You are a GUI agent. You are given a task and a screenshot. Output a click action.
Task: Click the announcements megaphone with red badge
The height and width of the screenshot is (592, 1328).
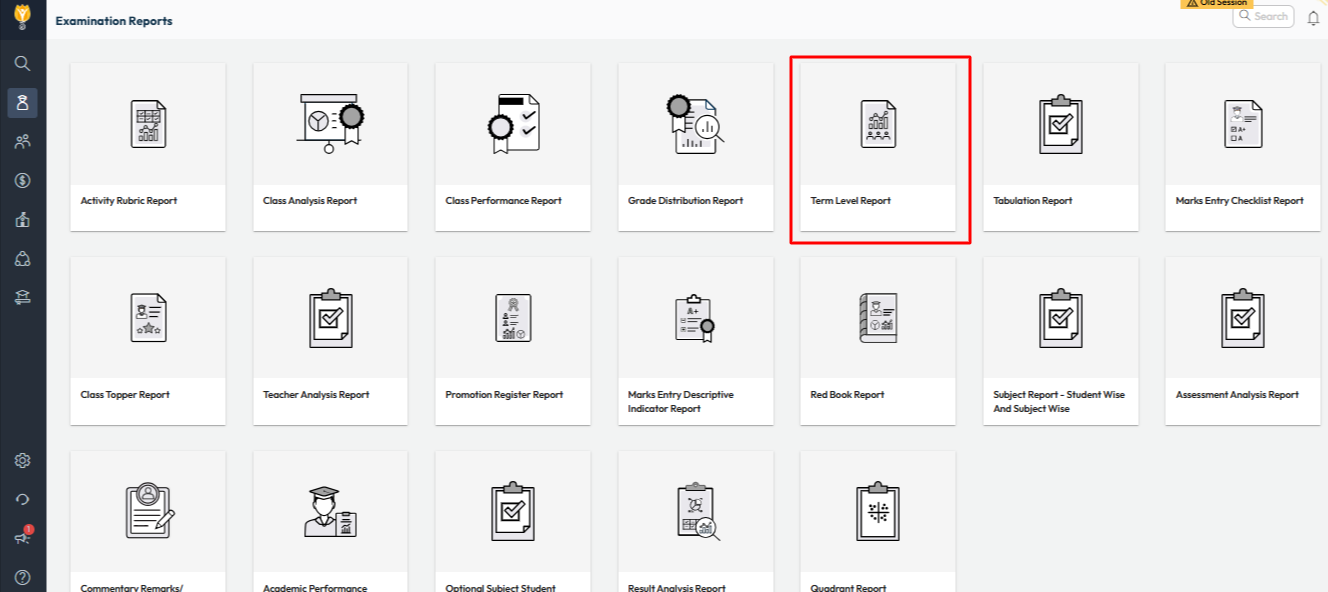tap(22, 537)
